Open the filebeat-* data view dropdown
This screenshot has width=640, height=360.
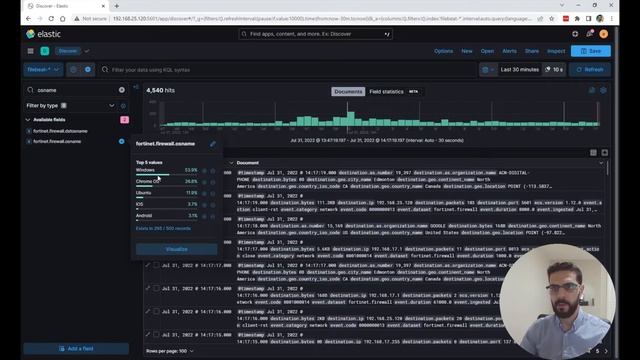(x=43, y=70)
